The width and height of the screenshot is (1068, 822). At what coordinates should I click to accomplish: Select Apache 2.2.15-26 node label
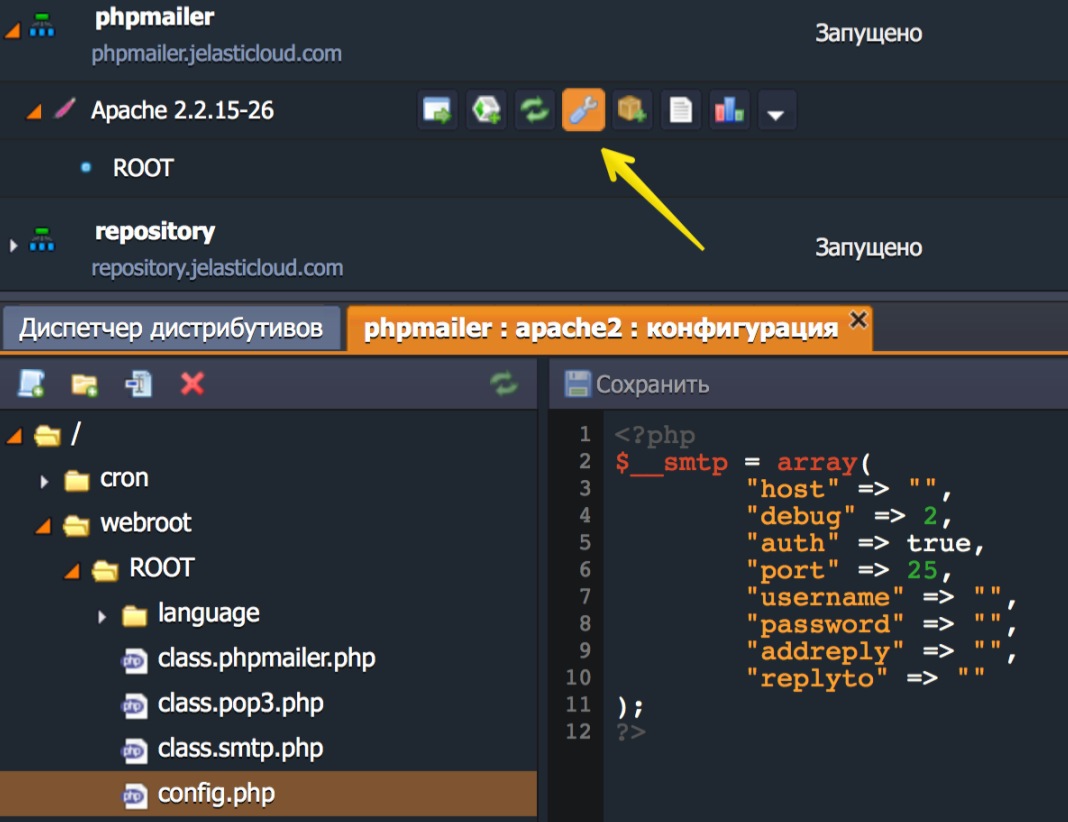183,110
